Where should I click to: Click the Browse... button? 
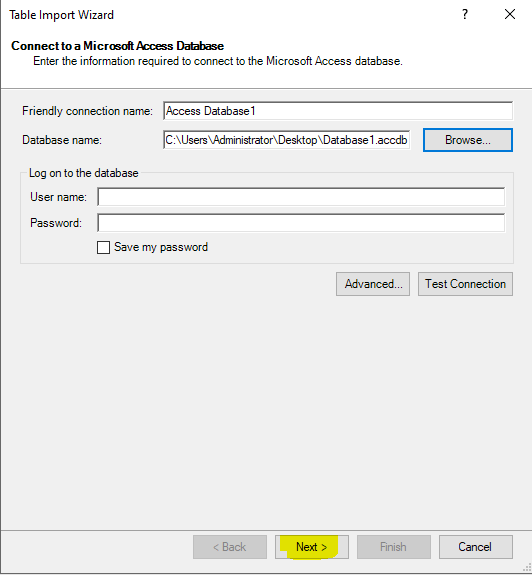pyautogui.click(x=468, y=140)
